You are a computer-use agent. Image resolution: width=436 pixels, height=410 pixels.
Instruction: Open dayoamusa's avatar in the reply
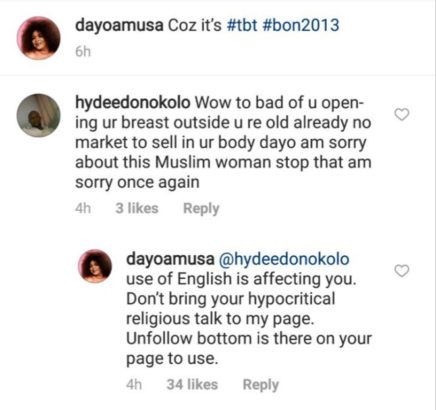point(95,266)
